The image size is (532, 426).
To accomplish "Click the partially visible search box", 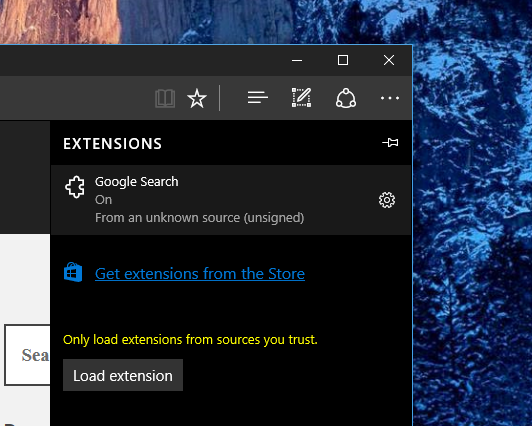I will pyautogui.click(x=27, y=355).
